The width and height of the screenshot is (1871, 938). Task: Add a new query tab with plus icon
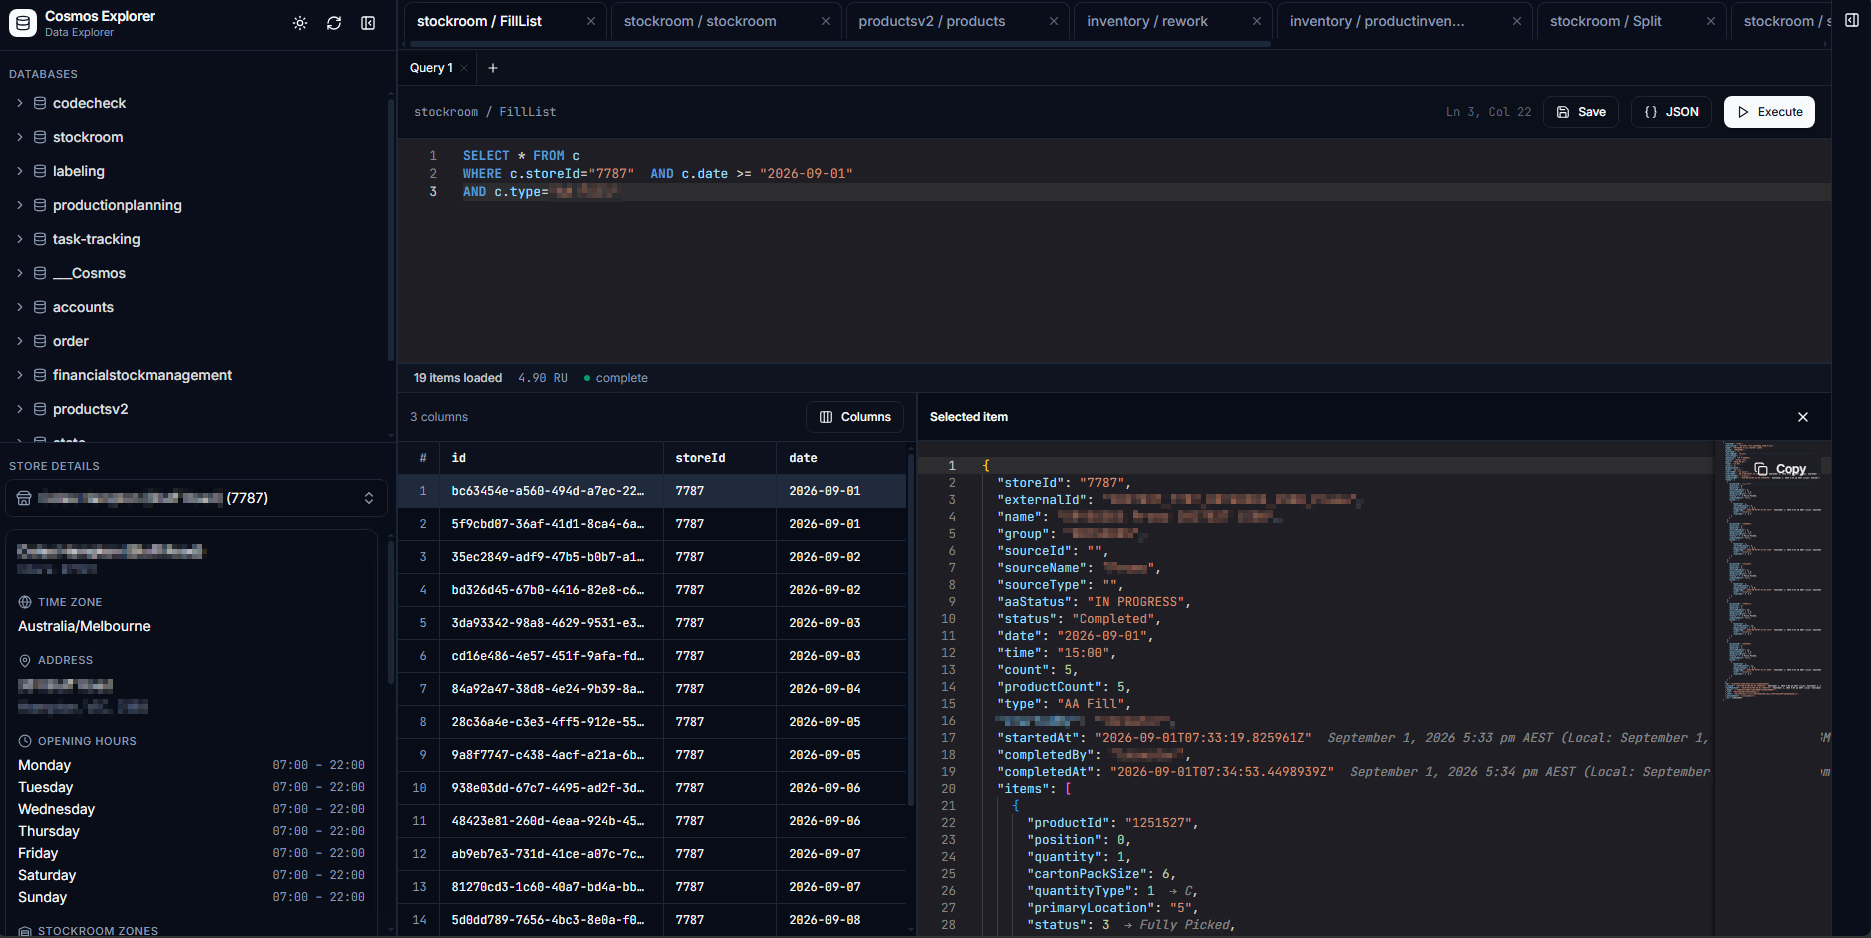pos(493,68)
